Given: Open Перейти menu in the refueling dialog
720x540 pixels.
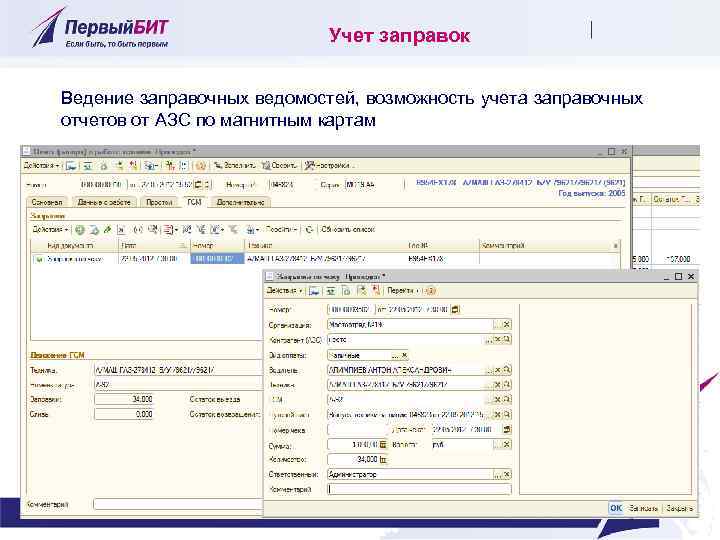Looking at the screenshot, I should pos(403,291).
